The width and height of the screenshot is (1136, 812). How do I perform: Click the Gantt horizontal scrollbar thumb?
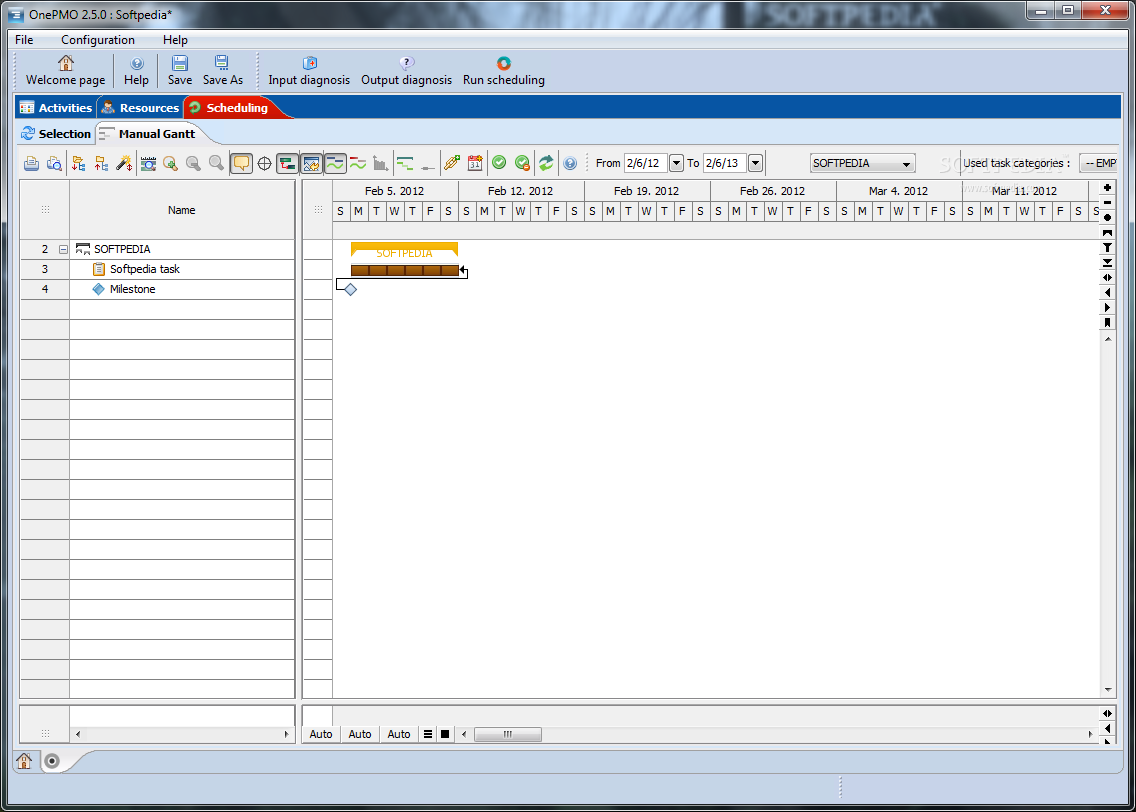[507, 734]
